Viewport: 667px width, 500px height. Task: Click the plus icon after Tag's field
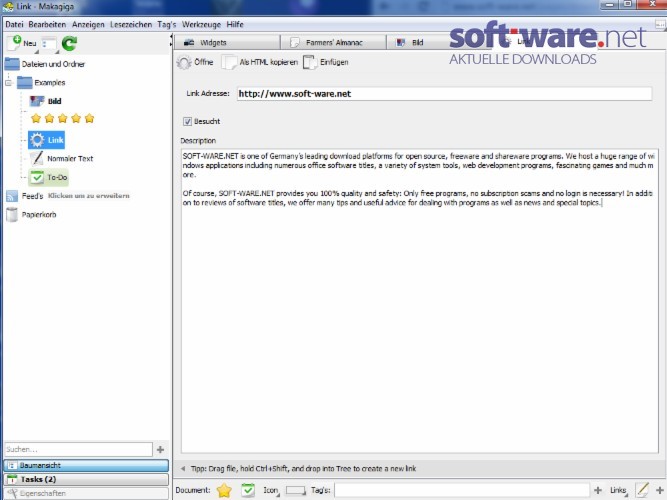pos(598,491)
